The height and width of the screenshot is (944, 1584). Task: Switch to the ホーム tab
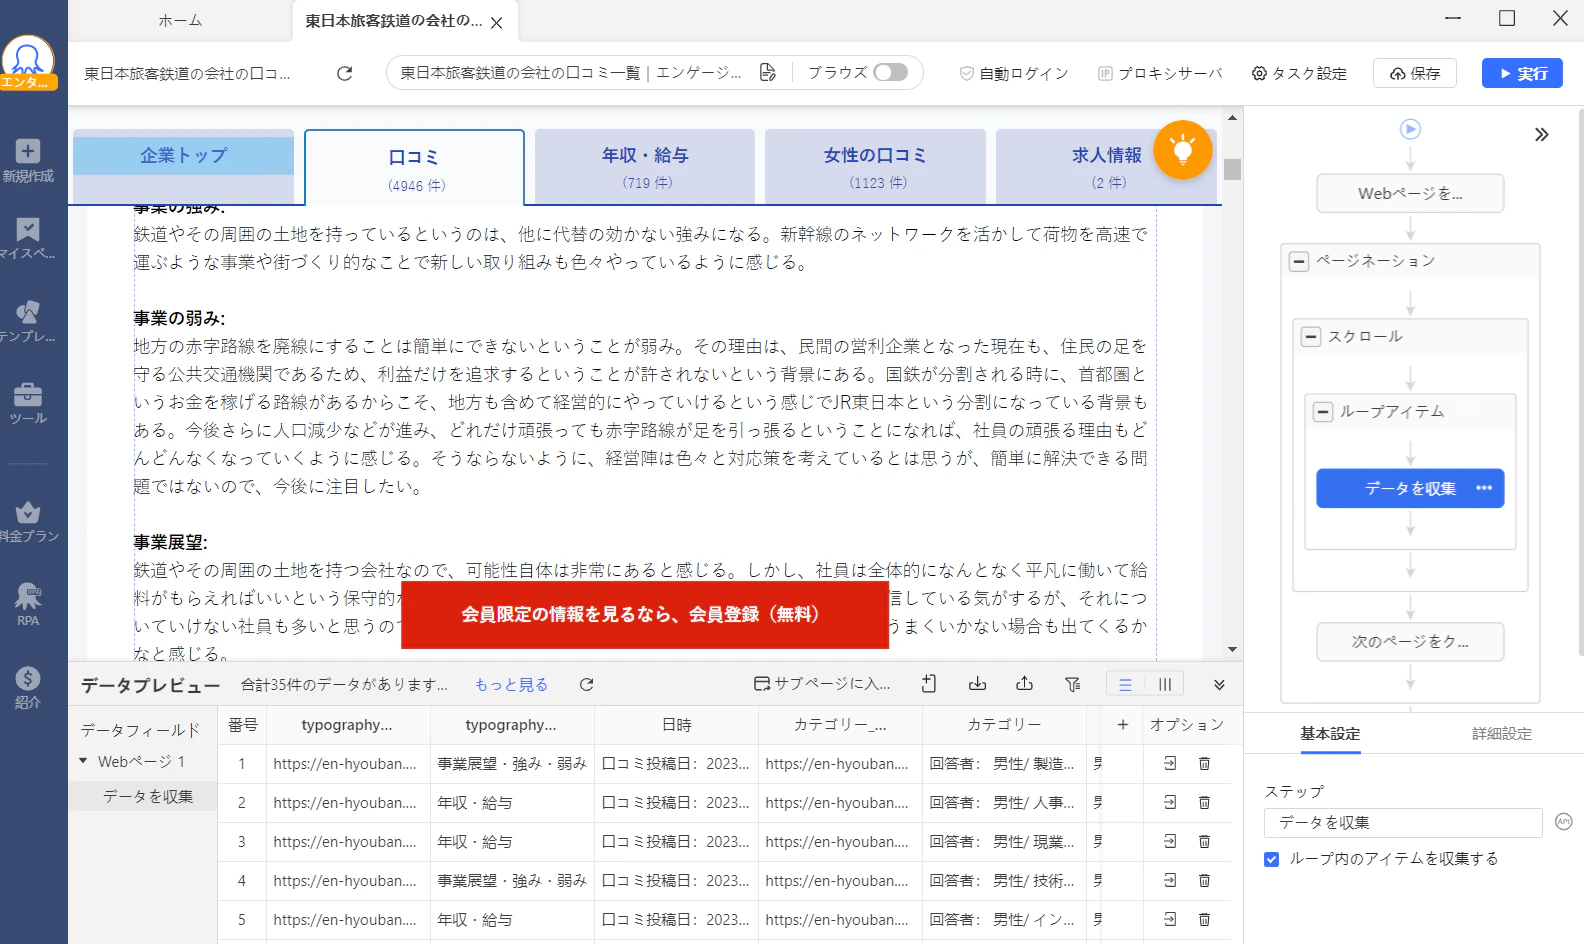tap(180, 20)
